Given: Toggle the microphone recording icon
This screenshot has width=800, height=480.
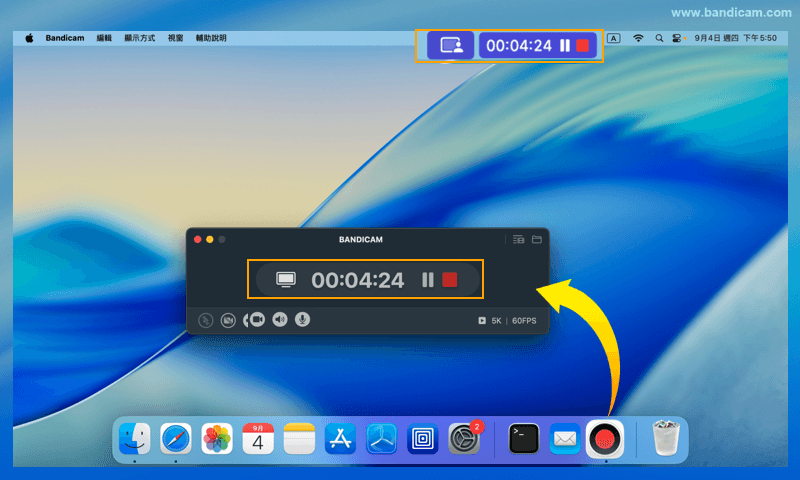Looking at the screenshot, I should pos(302,320).
